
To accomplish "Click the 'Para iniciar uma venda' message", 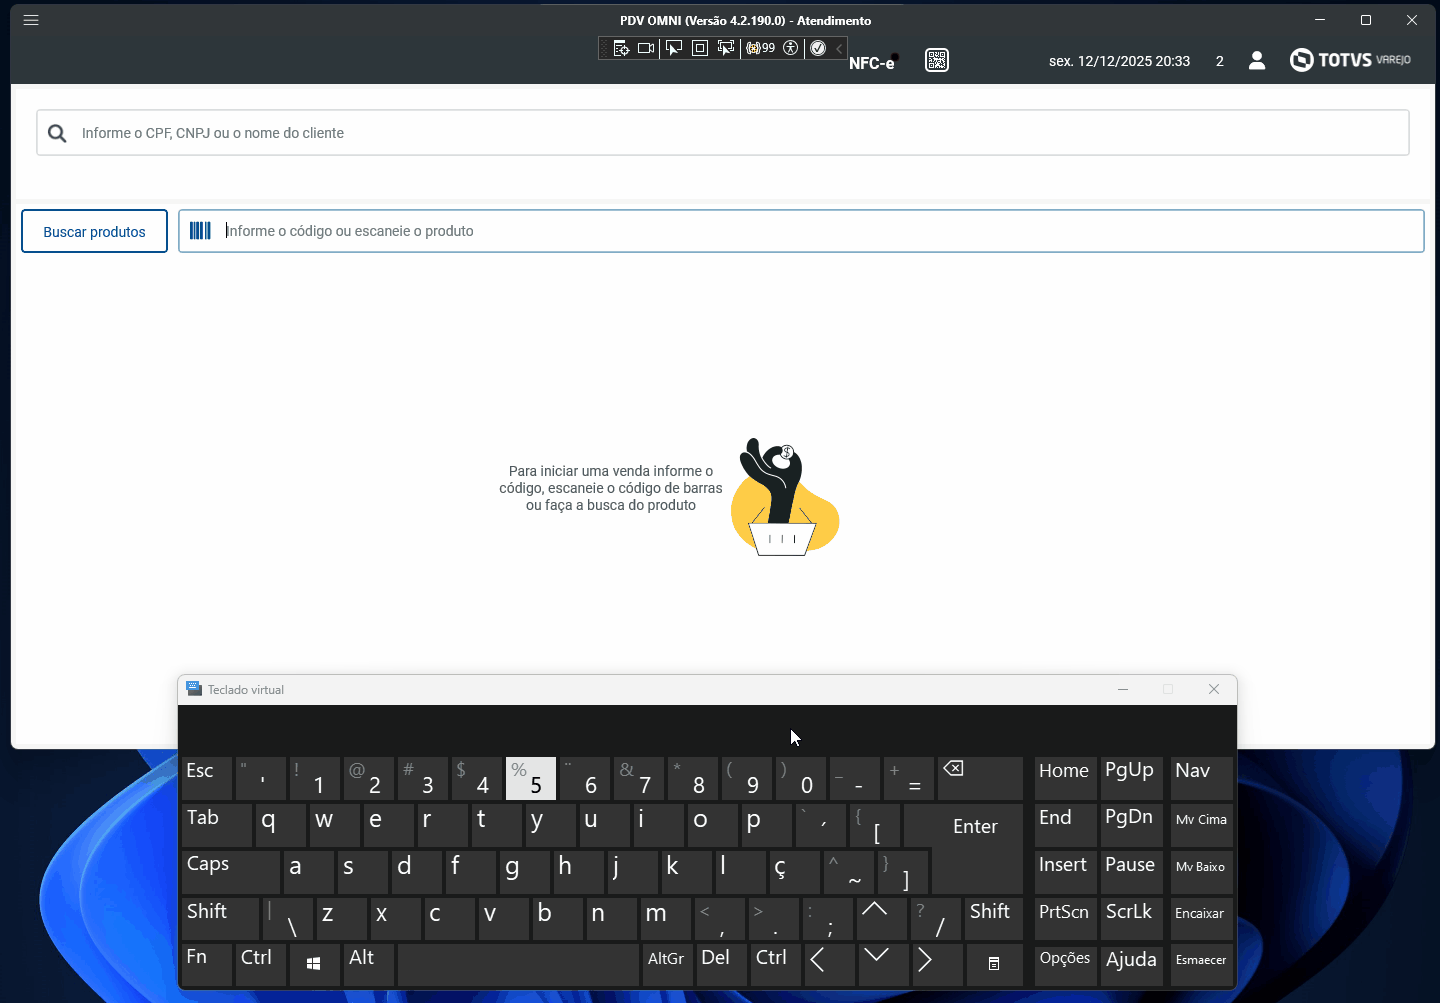I will [611, 488].
